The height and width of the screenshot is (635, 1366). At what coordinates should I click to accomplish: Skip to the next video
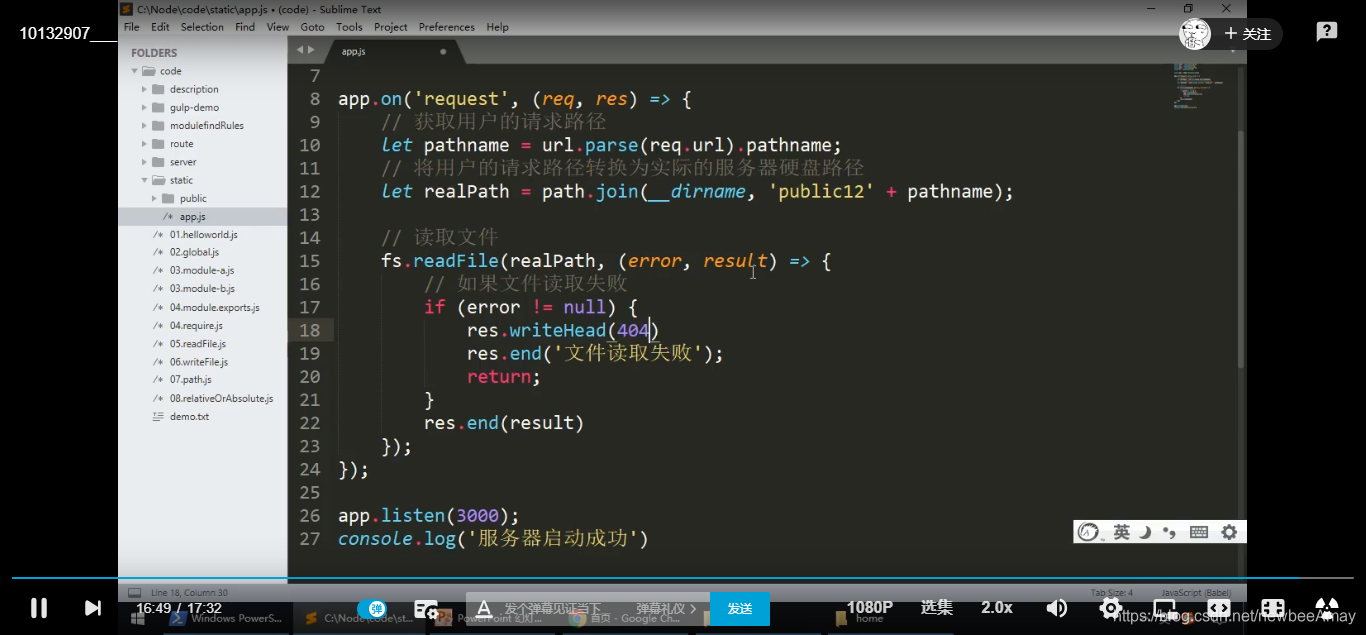tap(92, 608)
